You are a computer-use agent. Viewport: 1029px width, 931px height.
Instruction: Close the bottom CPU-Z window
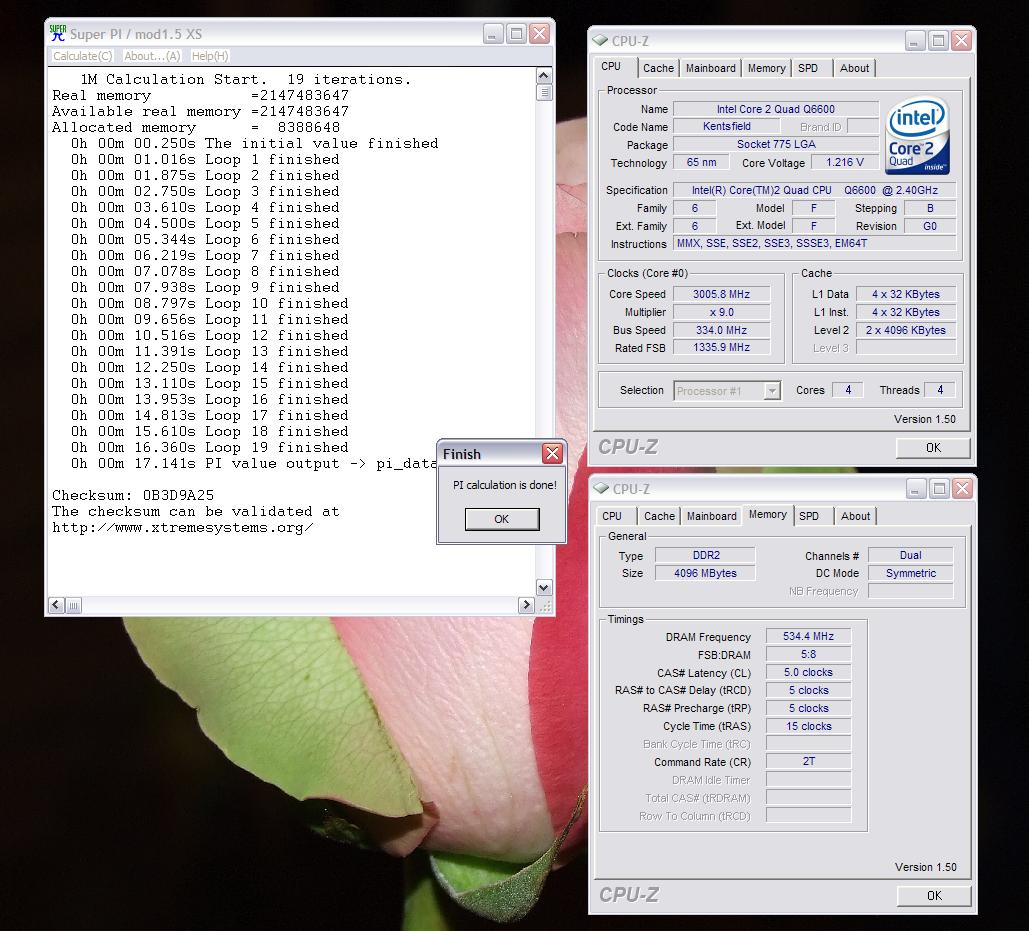(963, 489)
